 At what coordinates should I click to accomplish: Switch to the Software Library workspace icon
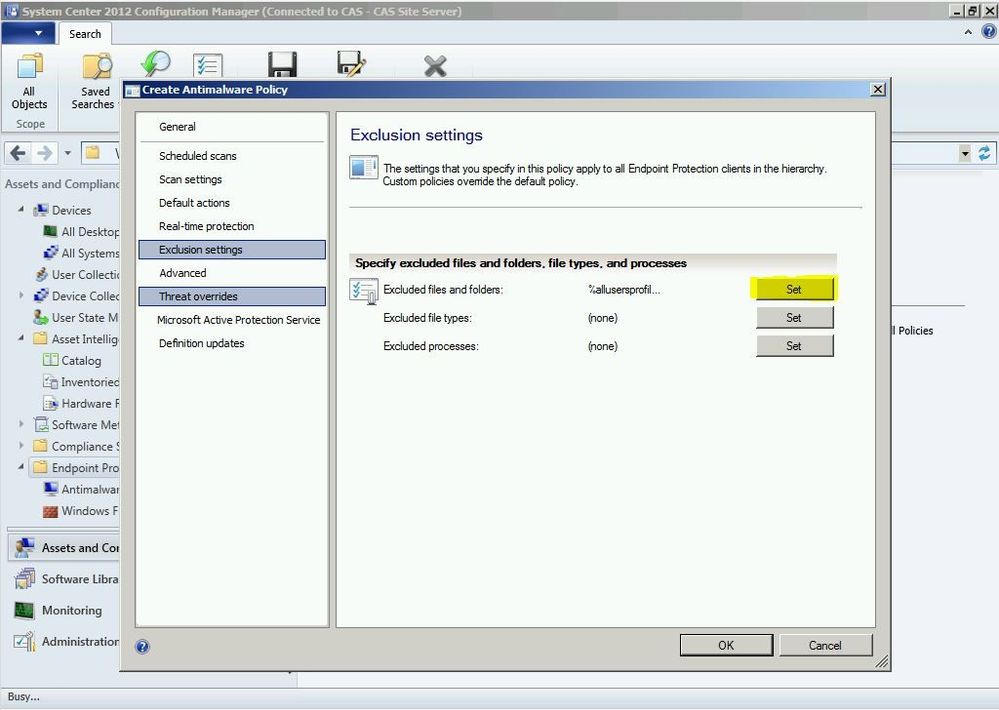point(24,579)
